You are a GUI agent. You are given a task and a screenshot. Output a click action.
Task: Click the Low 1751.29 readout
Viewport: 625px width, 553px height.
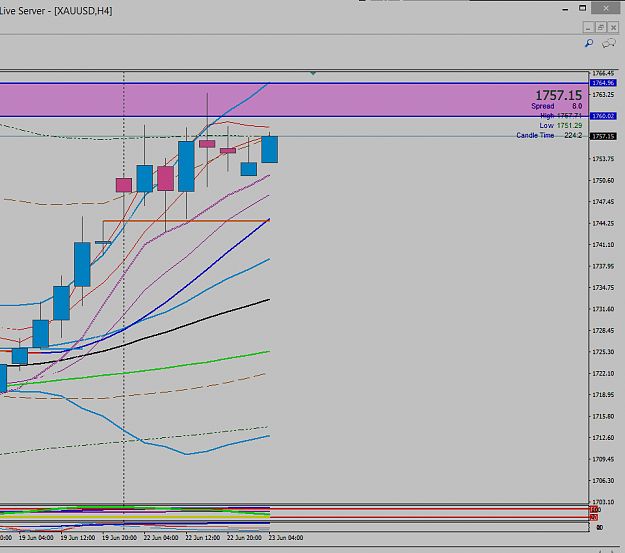pos(561,126)
